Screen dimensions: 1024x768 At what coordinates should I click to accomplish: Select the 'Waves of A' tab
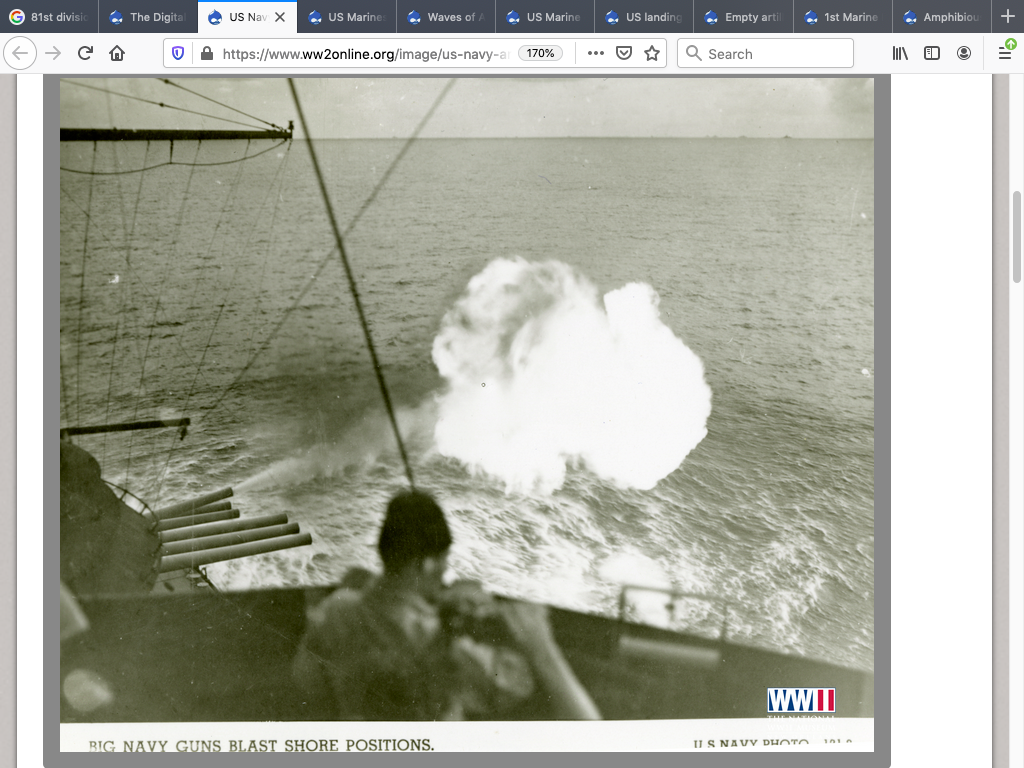click(445, 17)
